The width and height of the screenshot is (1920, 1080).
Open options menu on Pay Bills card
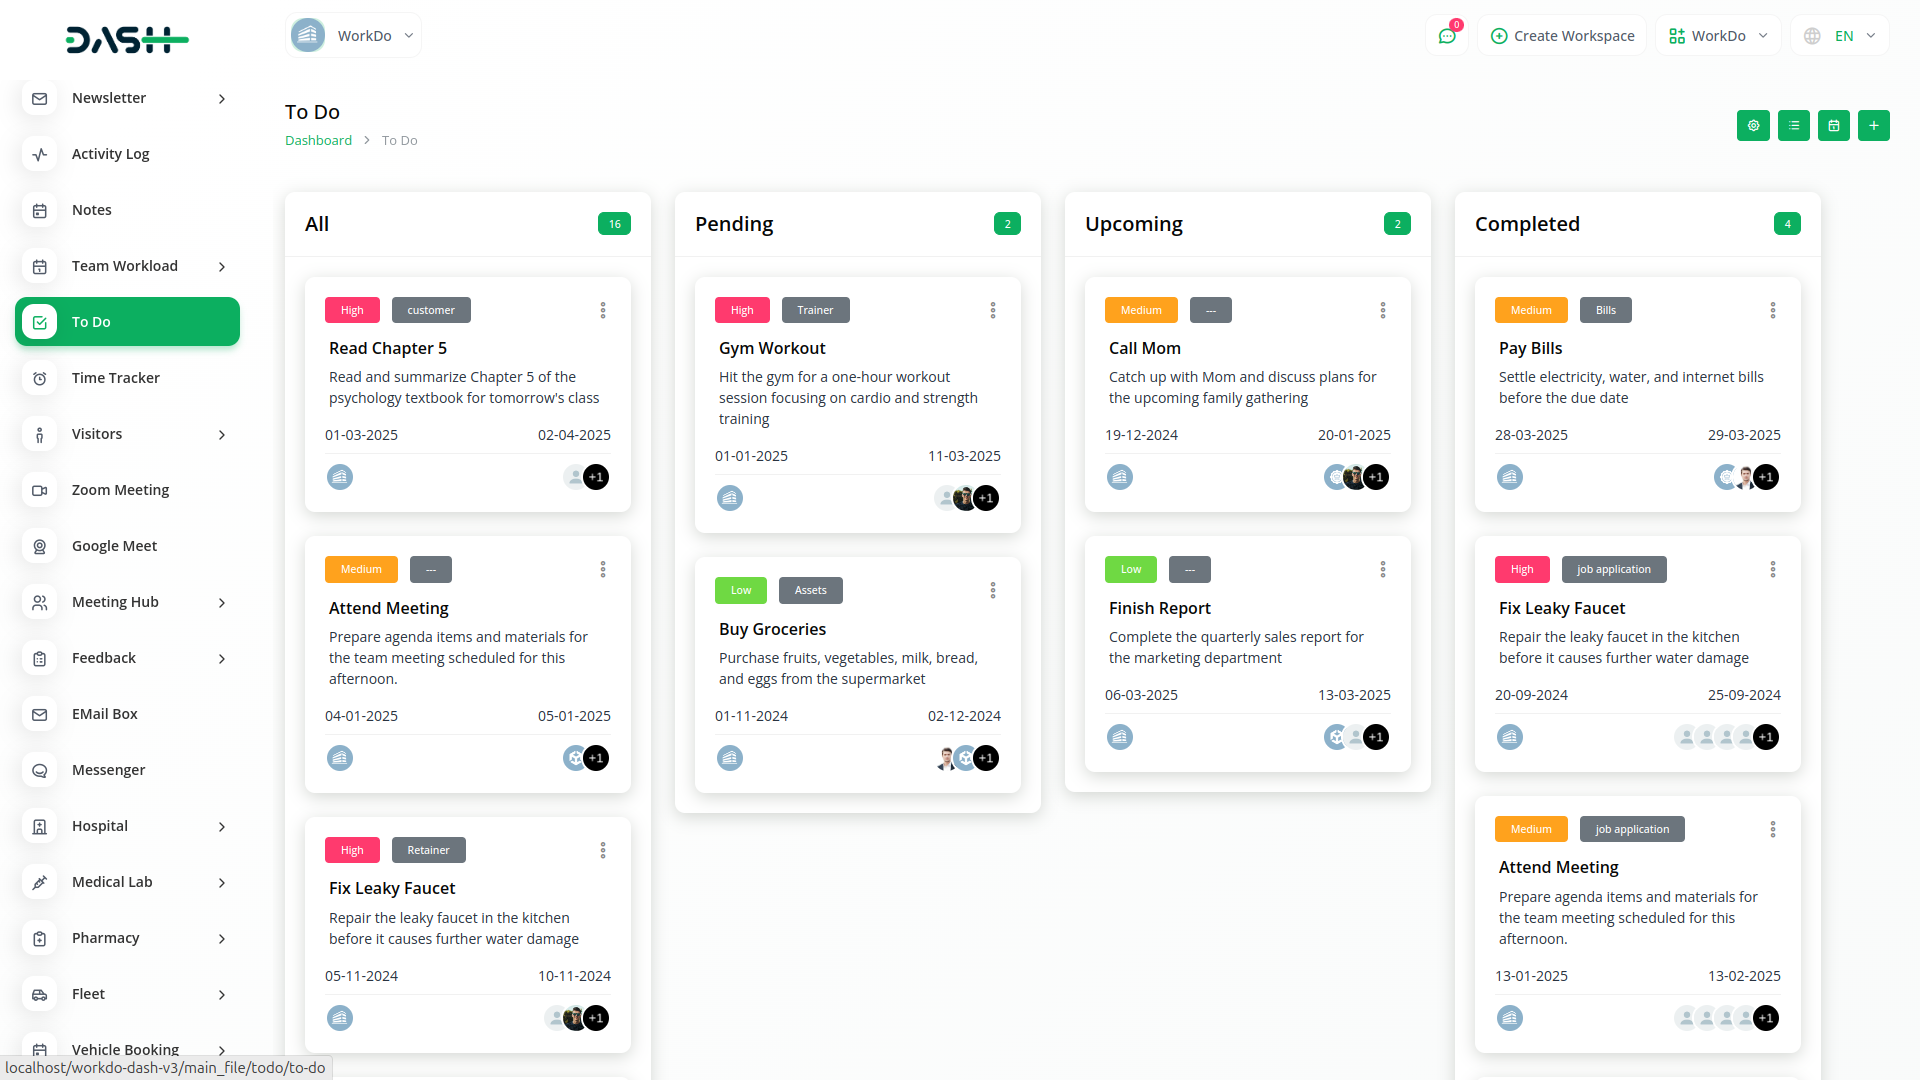[x=1772, y=310]
